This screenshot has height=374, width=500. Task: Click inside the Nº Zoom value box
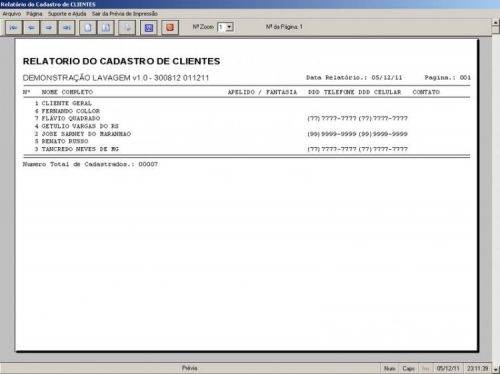(x=222, y=27)
